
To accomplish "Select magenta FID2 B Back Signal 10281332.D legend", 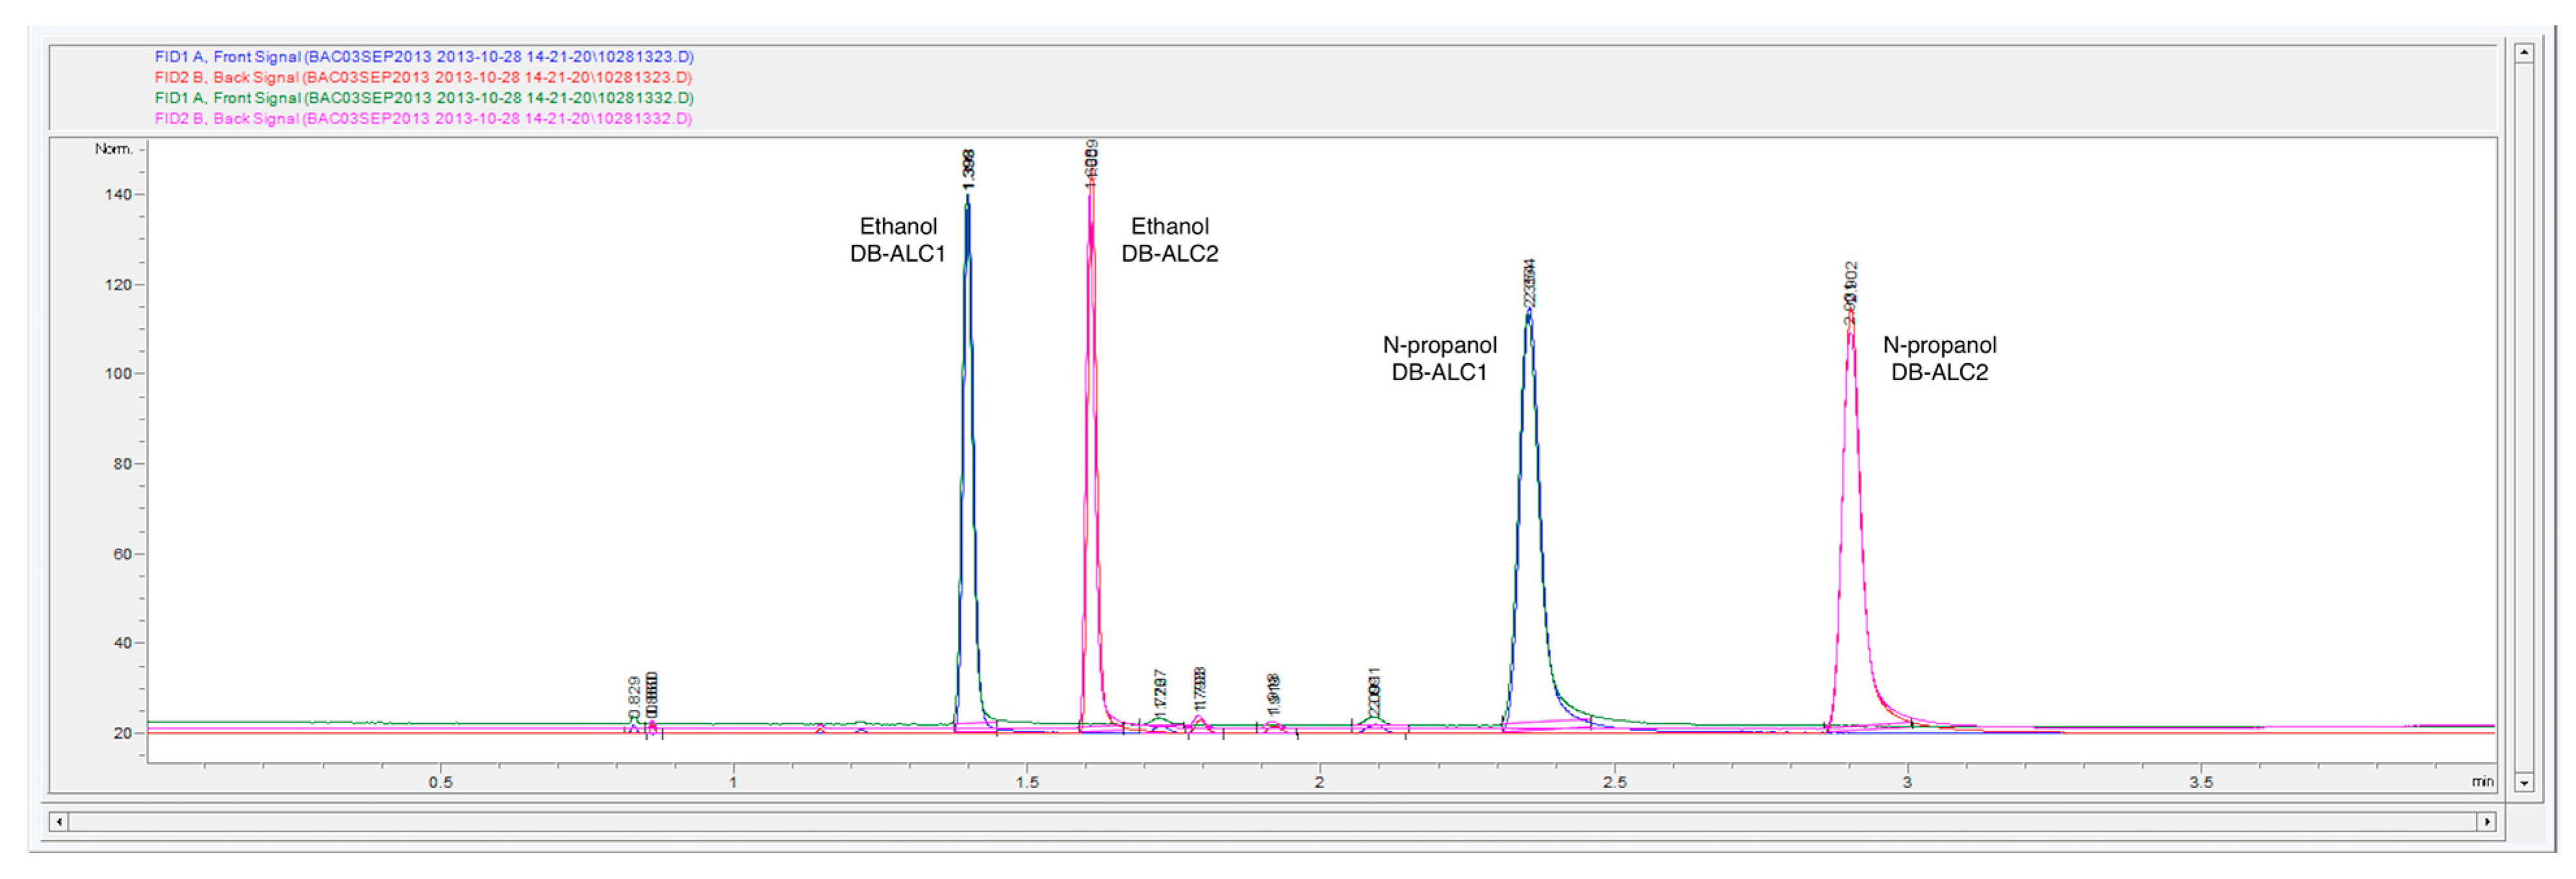I will (x=423, y=118).
